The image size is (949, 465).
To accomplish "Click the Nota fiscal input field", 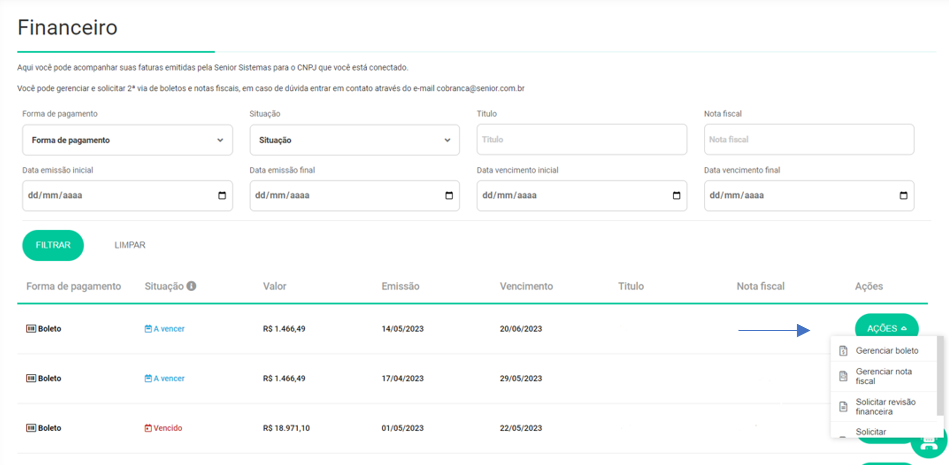I will [x=809, y=139].
